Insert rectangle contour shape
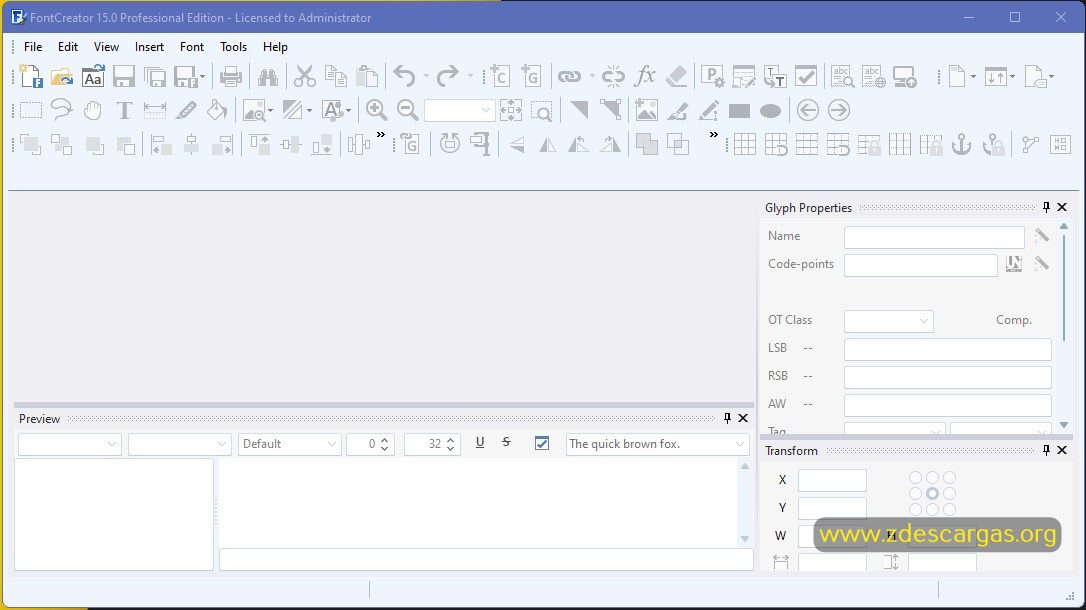This screenshot has width=1086, height=610. pyautogui.click(x=740, y=111)
